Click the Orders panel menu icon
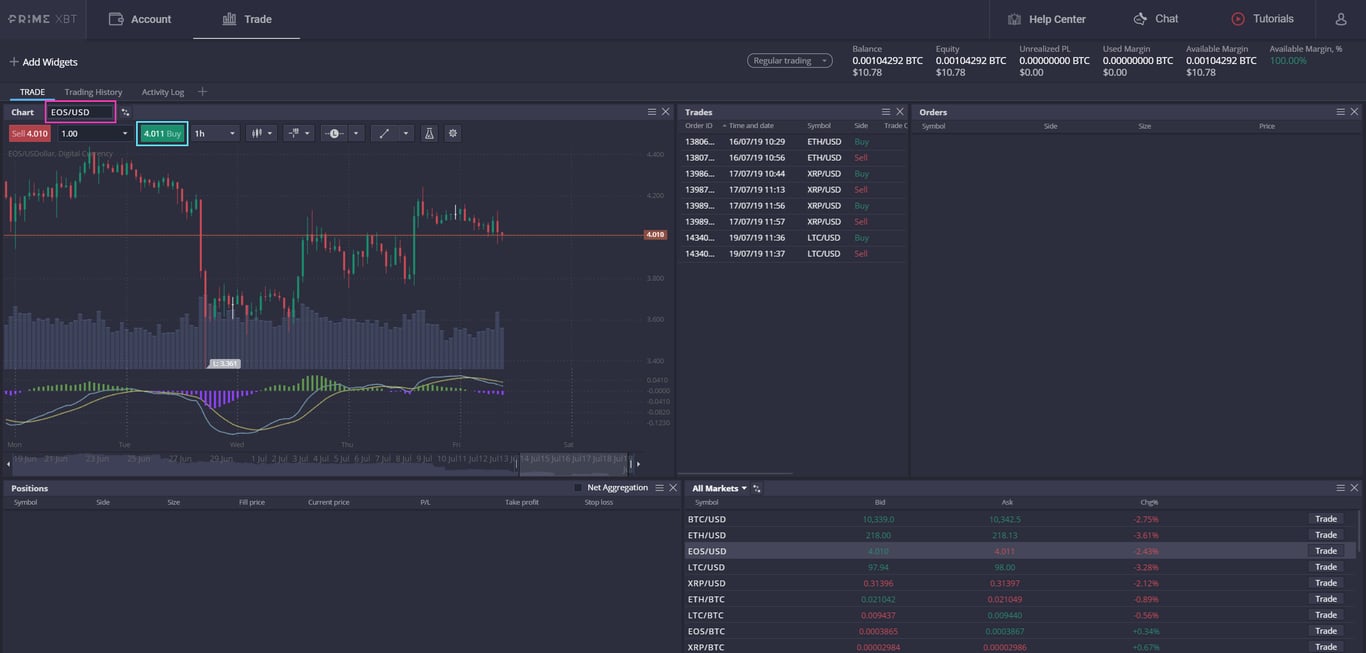 click(x=1340, y=111)
